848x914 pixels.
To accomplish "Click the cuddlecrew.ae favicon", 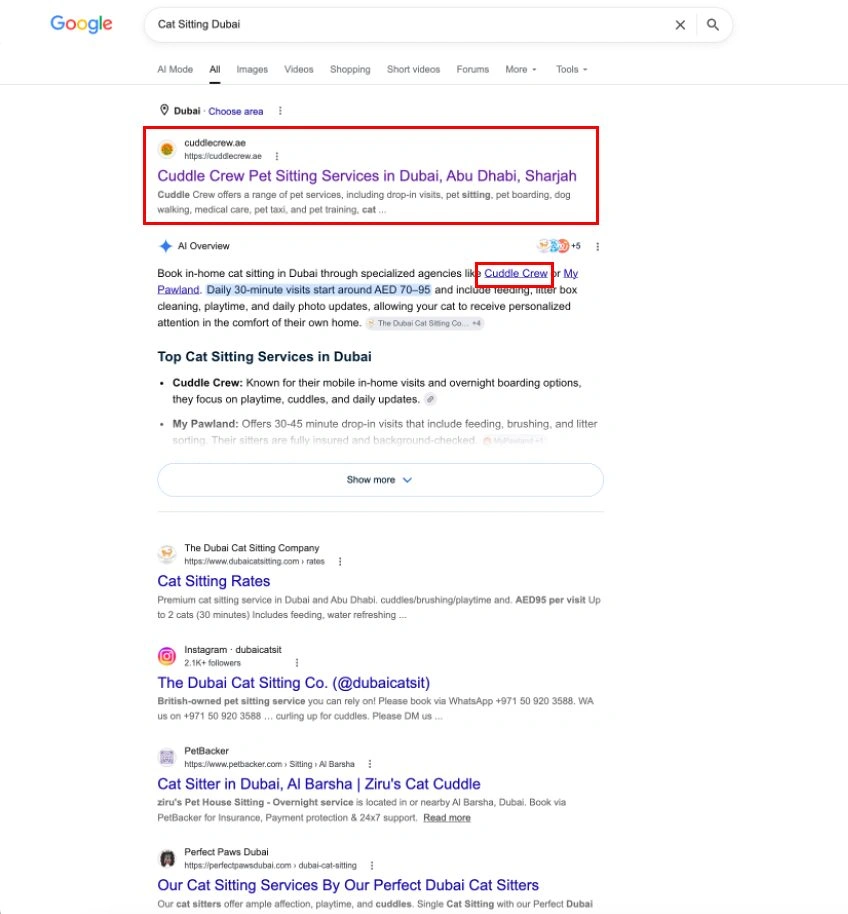I will 167,149.
